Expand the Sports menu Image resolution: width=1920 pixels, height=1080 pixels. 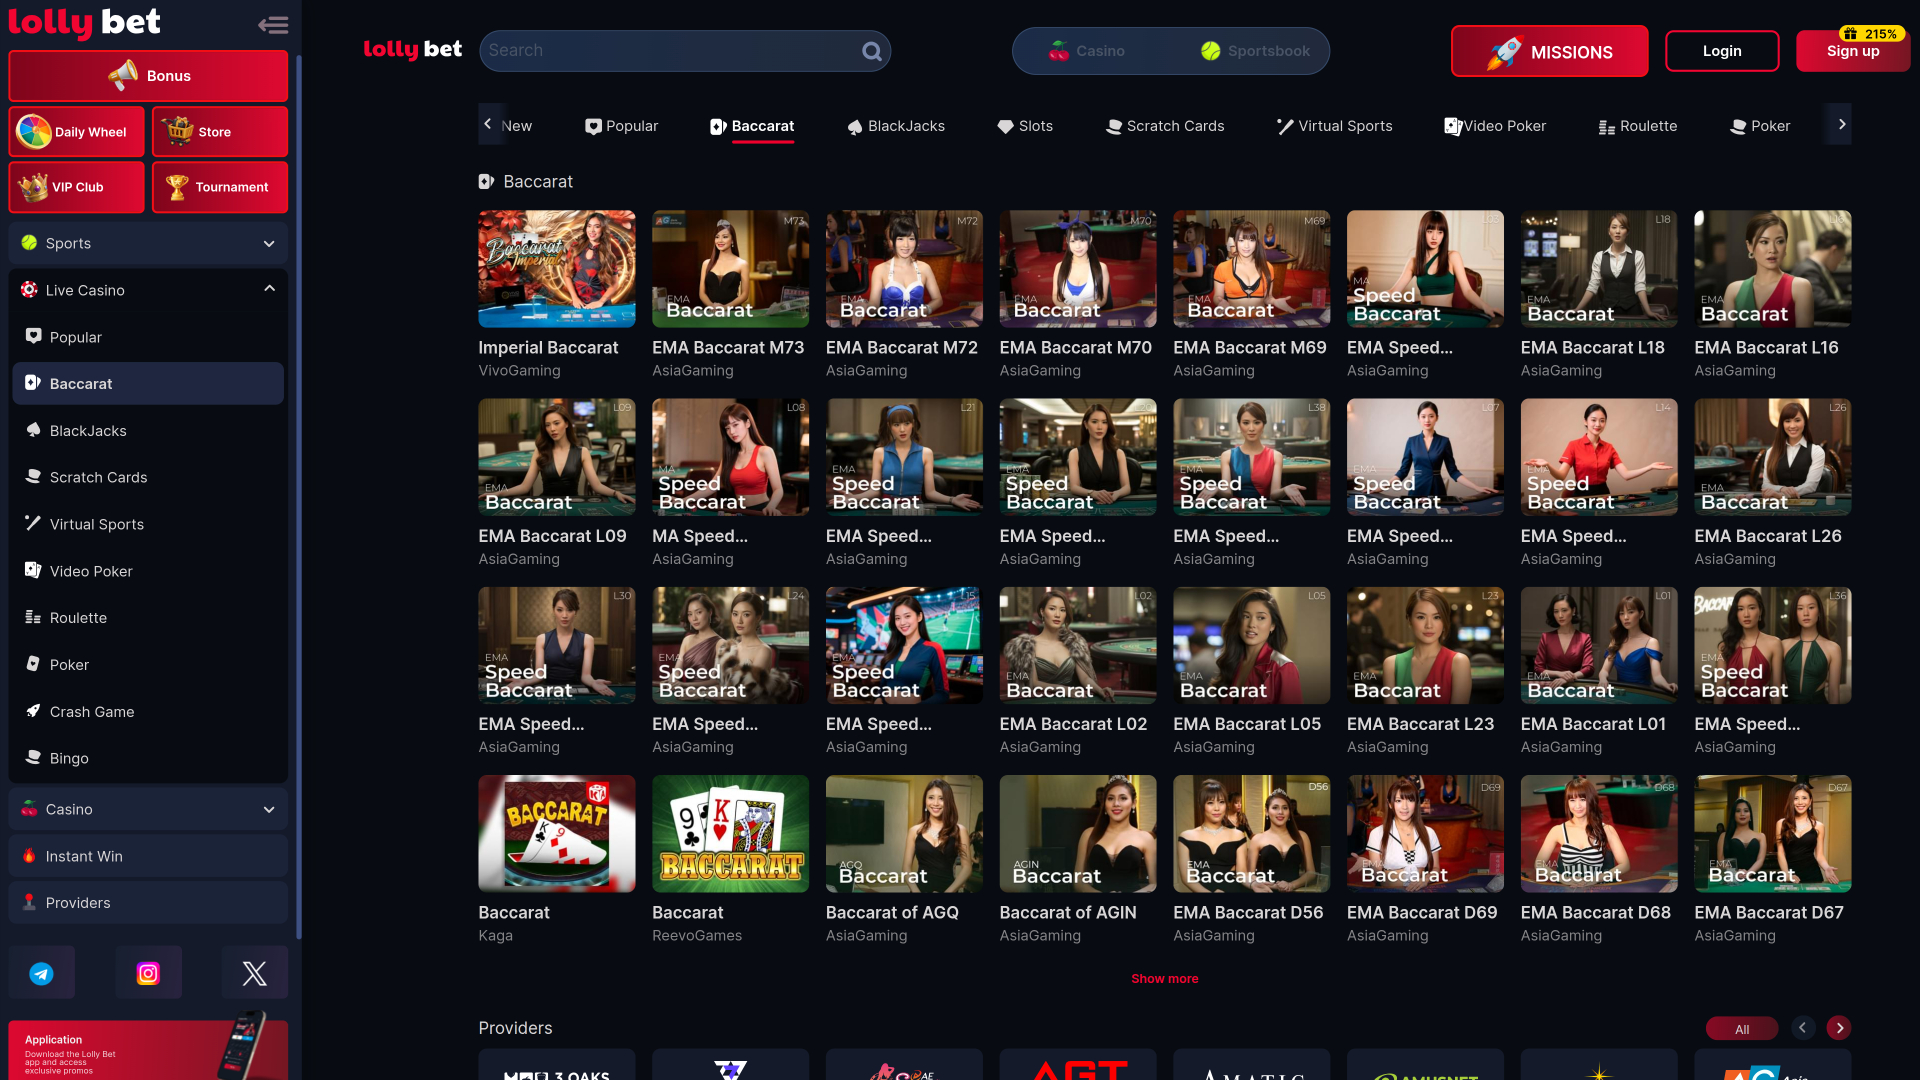[x=268, y=243]
